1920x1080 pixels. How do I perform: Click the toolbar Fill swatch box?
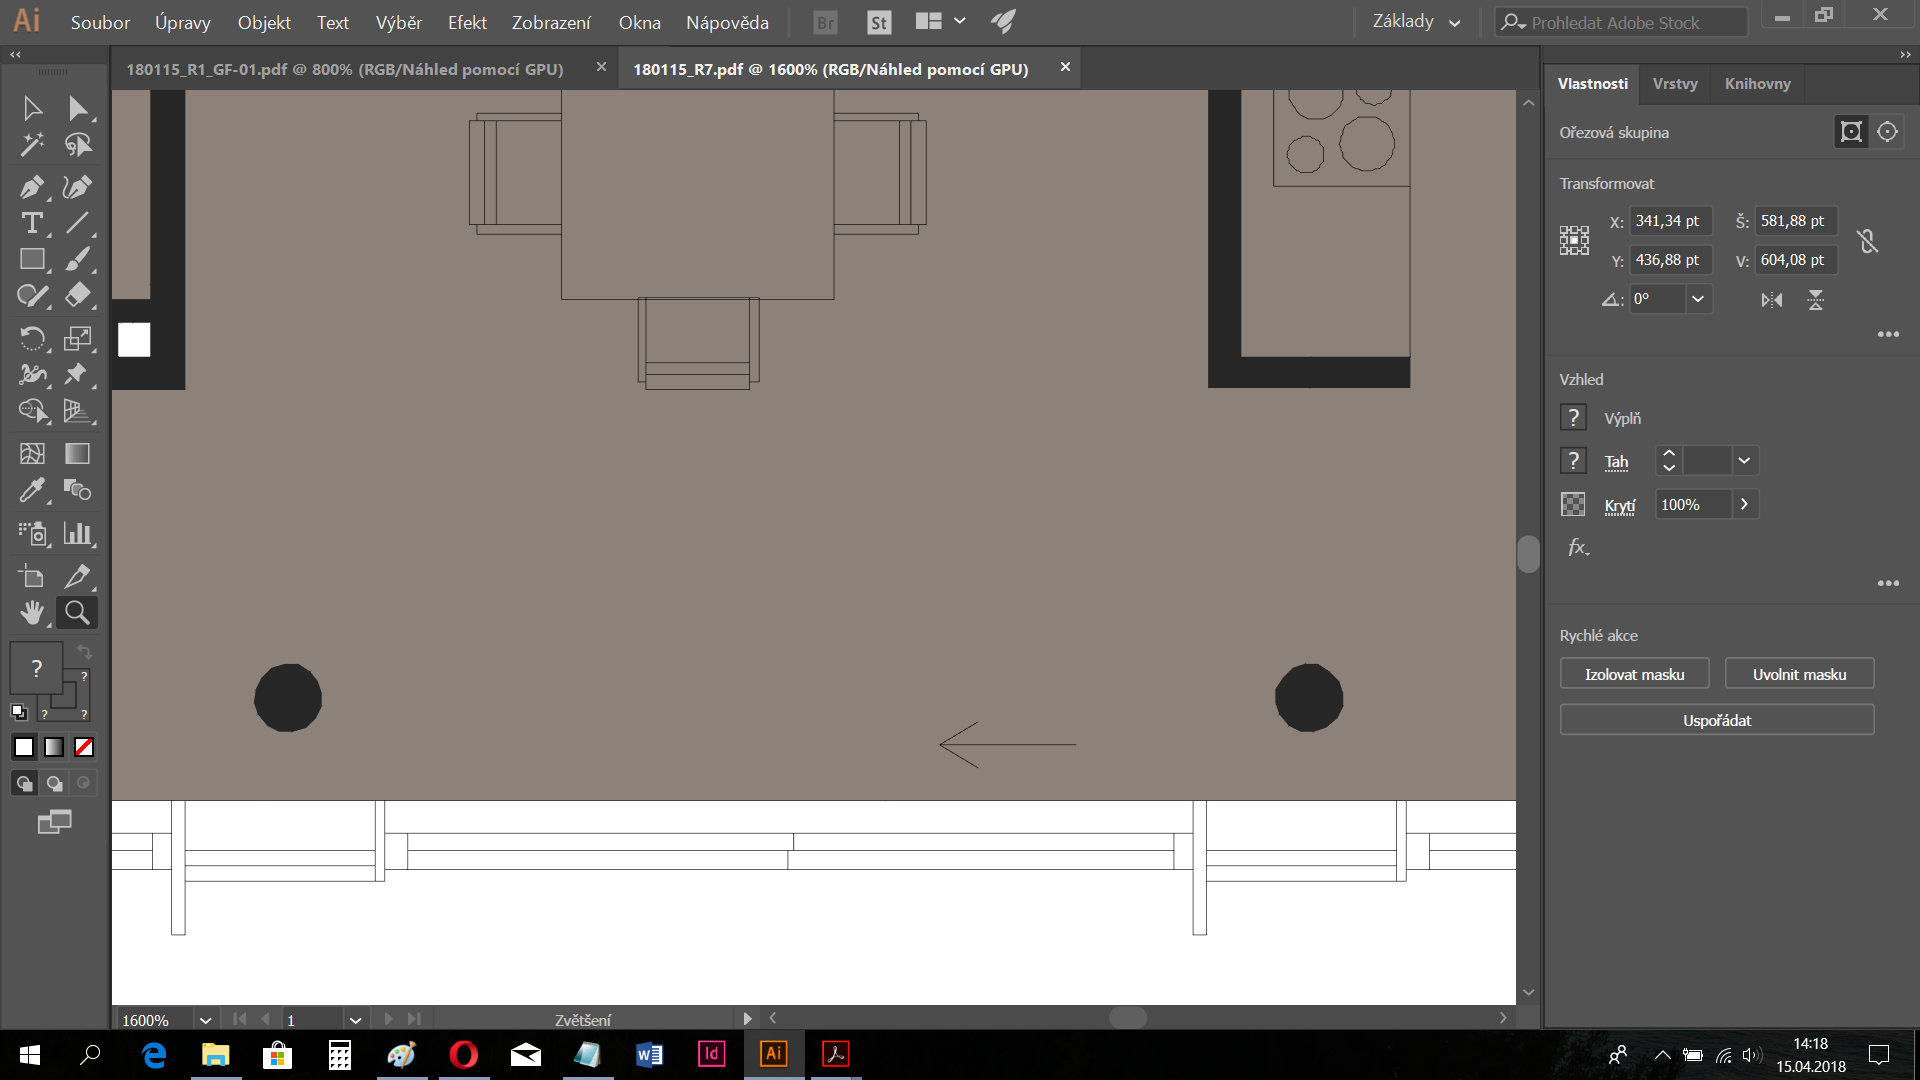click(36, 668)
